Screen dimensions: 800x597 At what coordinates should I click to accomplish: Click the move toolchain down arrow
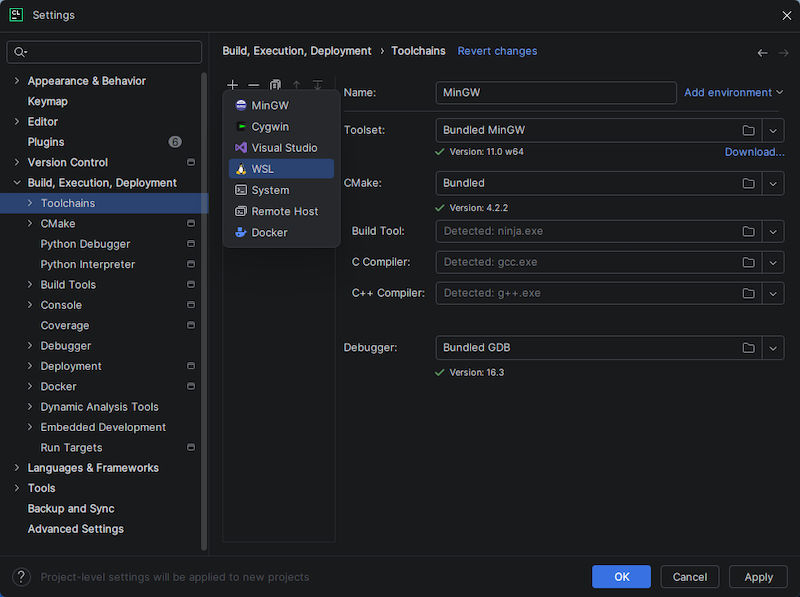click(317, 85)
